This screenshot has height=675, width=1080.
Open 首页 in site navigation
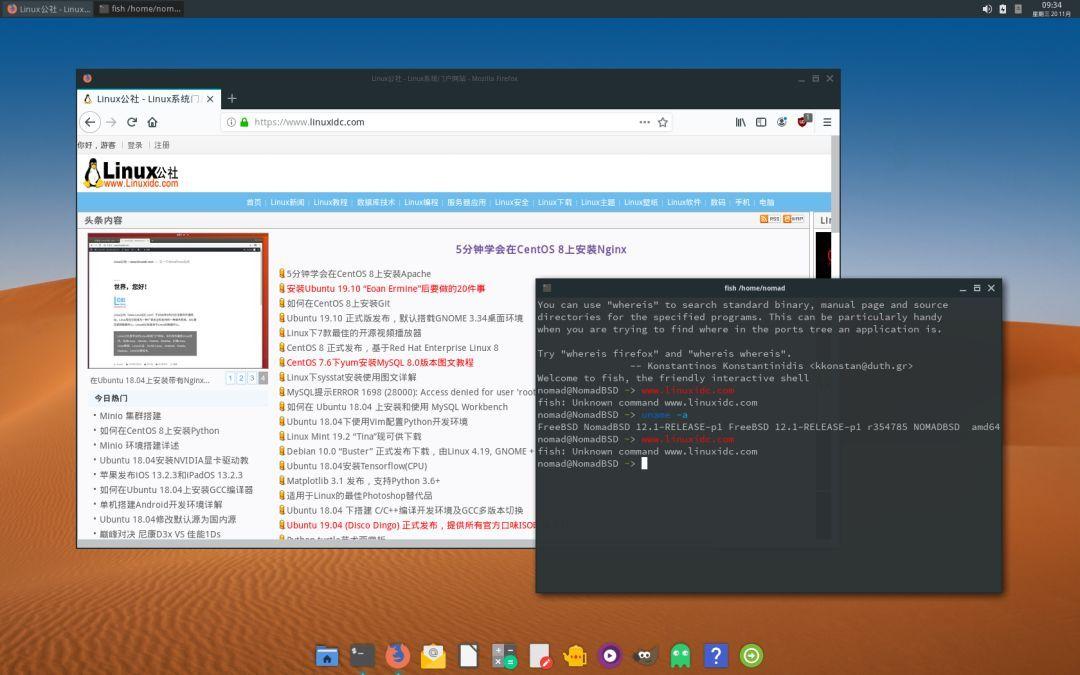point(253,202)
